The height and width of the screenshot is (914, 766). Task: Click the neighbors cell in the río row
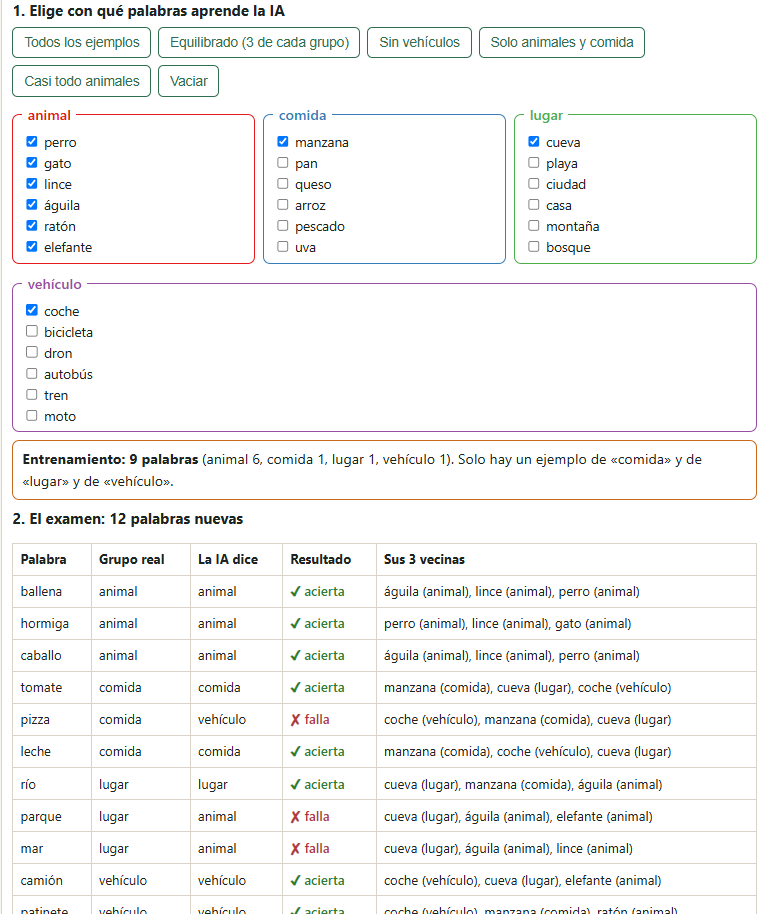click(x=566, y=785)
